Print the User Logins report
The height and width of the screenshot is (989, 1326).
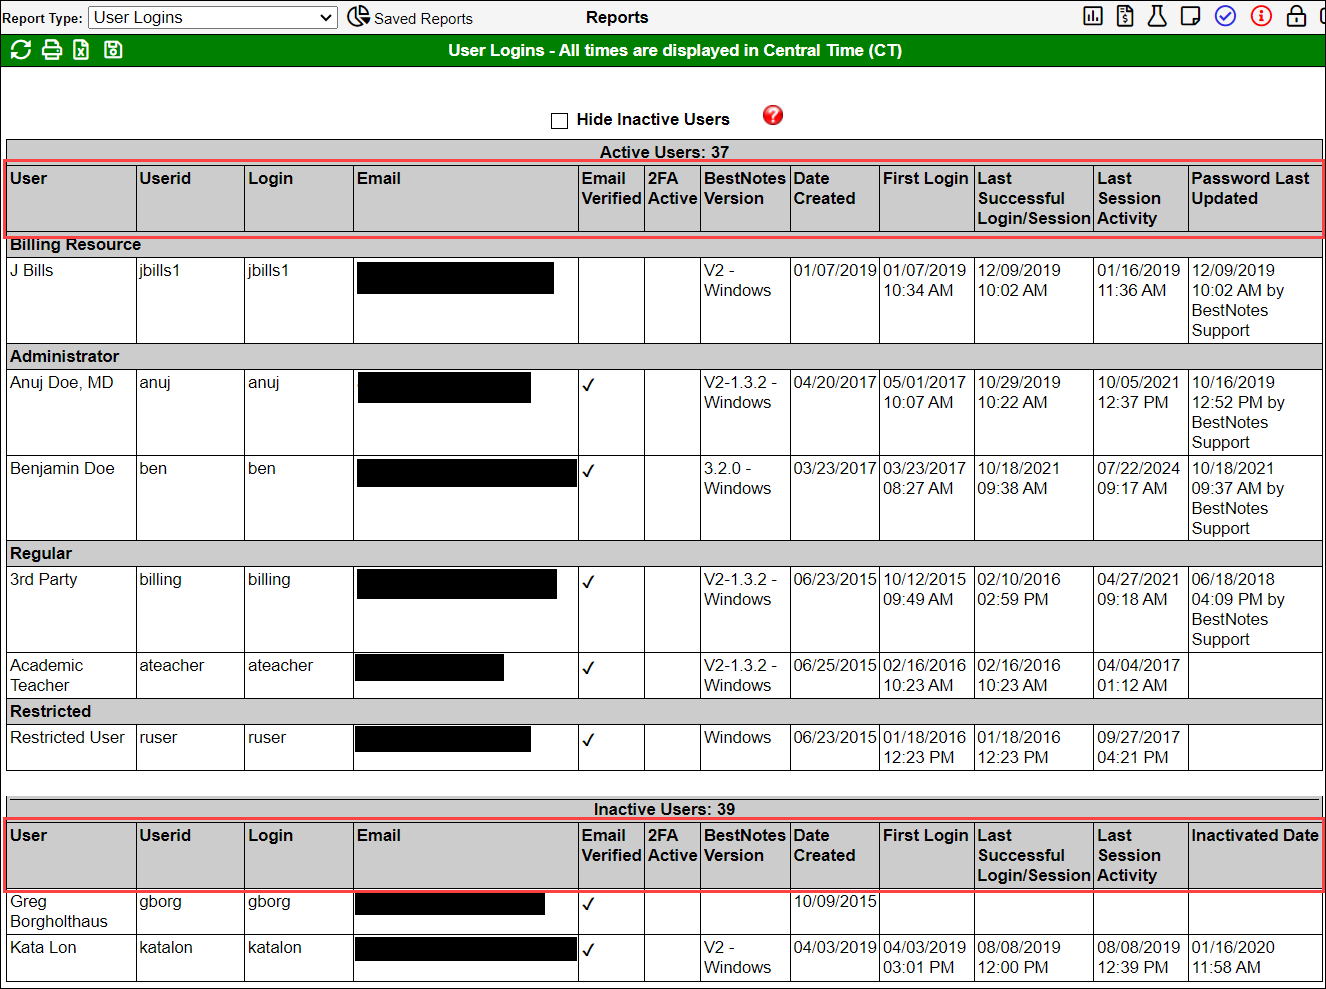pos(52,50)
